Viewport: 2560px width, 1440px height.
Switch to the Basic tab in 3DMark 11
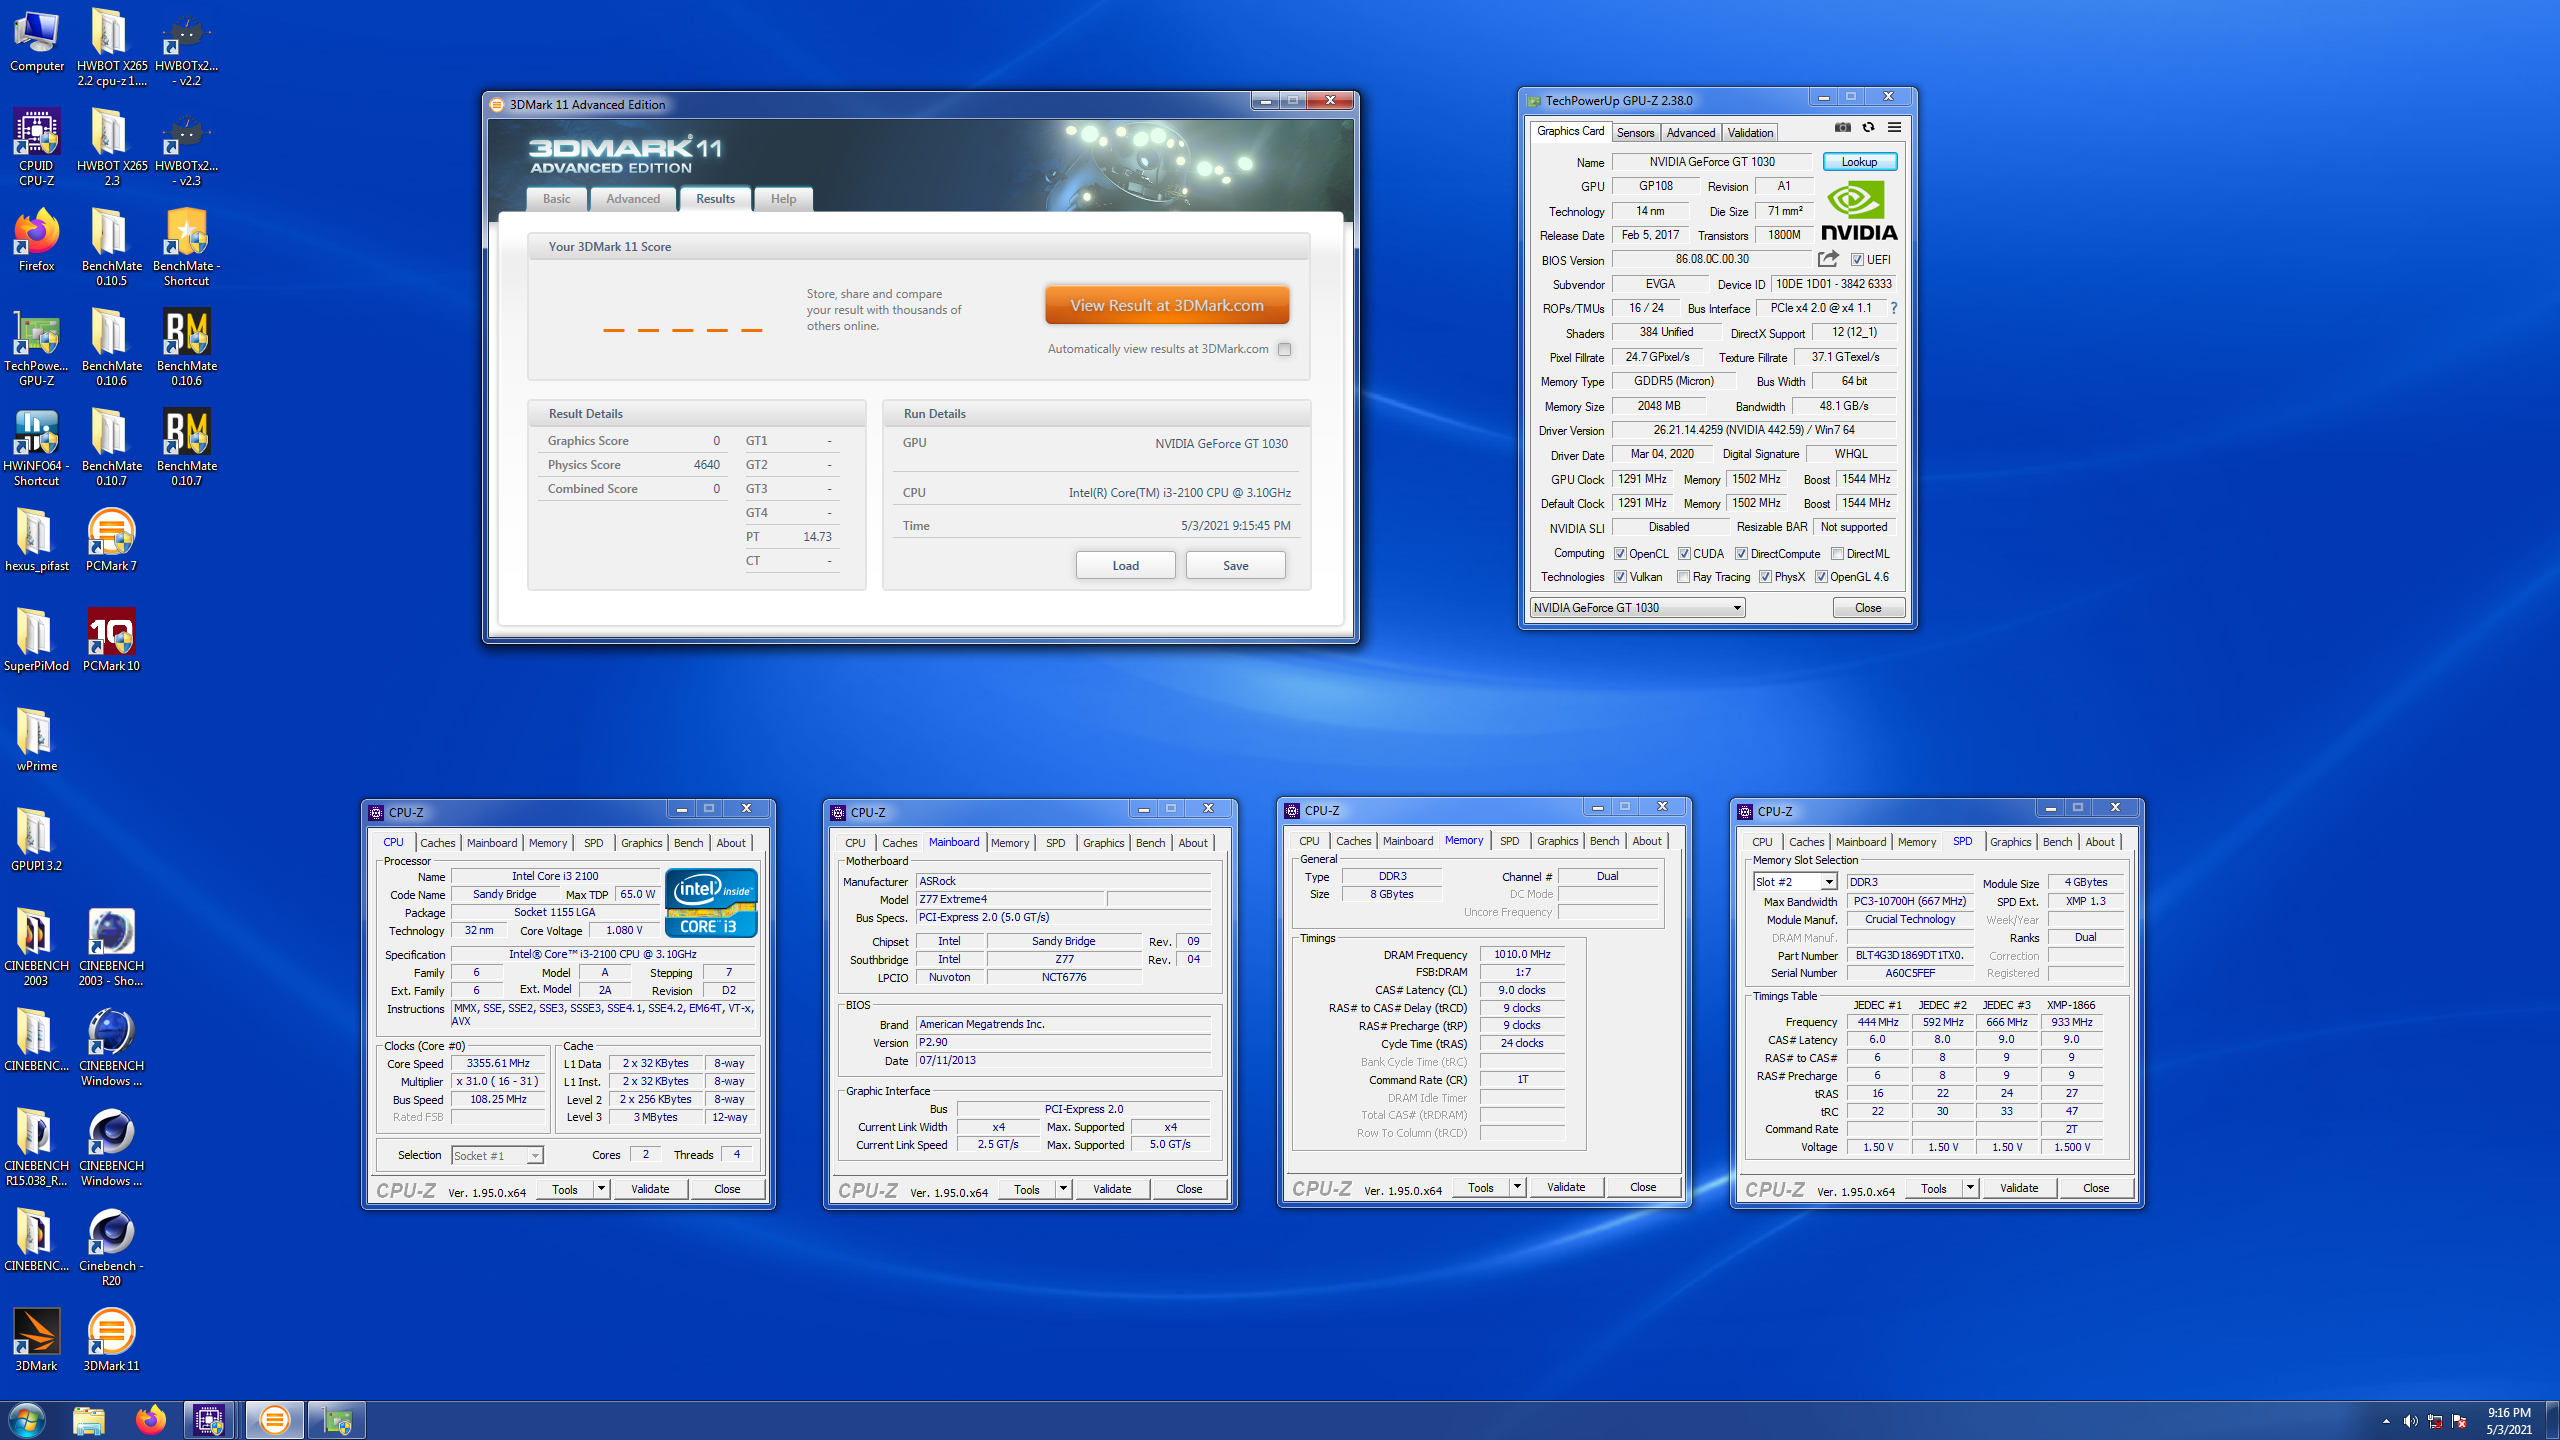556,199
